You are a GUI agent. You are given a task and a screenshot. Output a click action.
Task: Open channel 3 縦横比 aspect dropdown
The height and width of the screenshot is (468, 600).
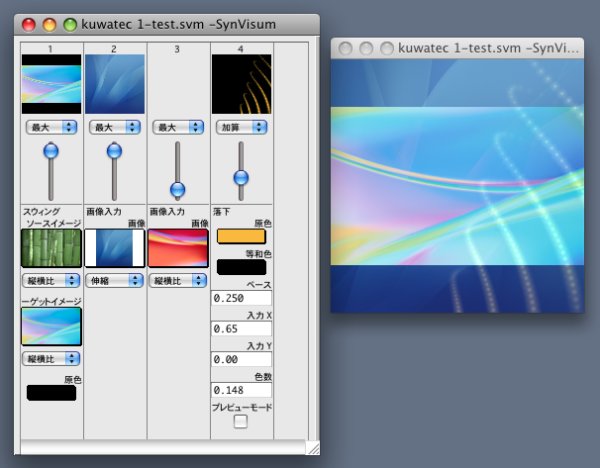(x=178, y=281)
